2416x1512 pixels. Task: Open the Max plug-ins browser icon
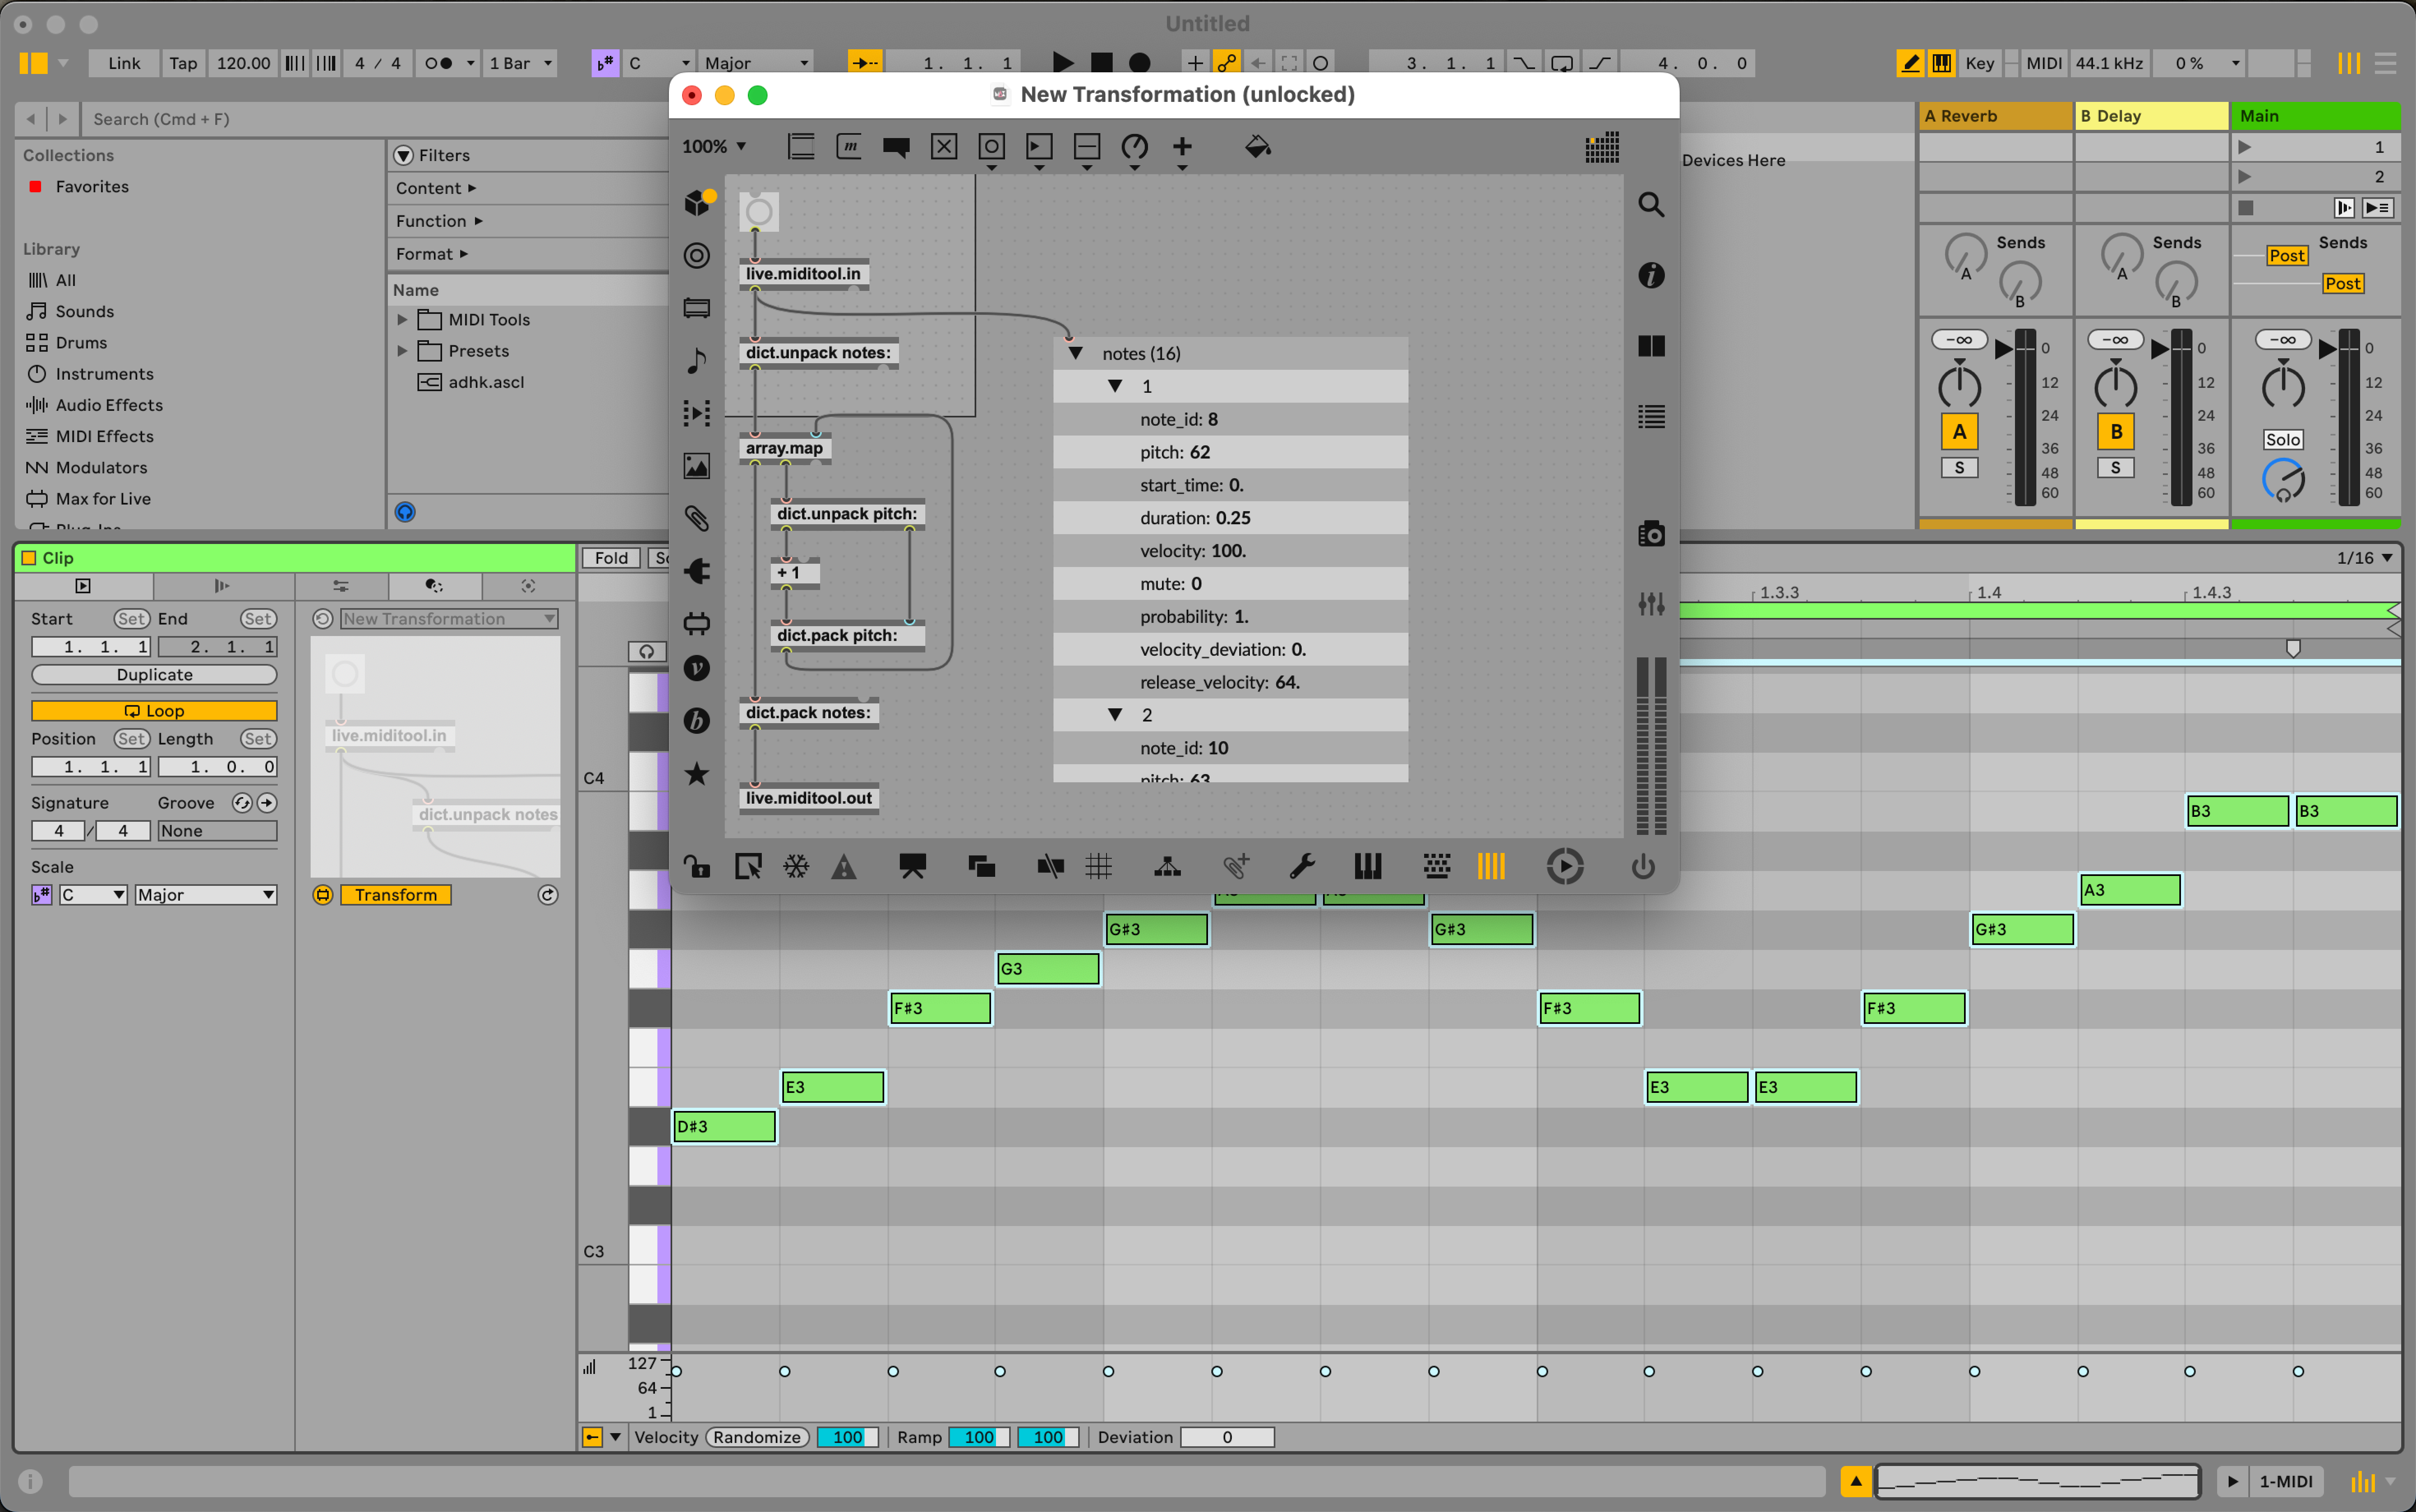(x=697, y=571)
